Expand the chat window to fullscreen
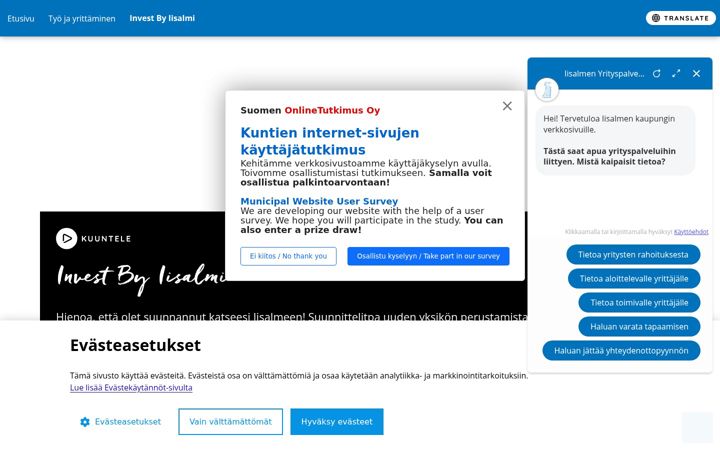Viewport: 720px width, 450px height. pyautogui.click(x=676, y=73)
